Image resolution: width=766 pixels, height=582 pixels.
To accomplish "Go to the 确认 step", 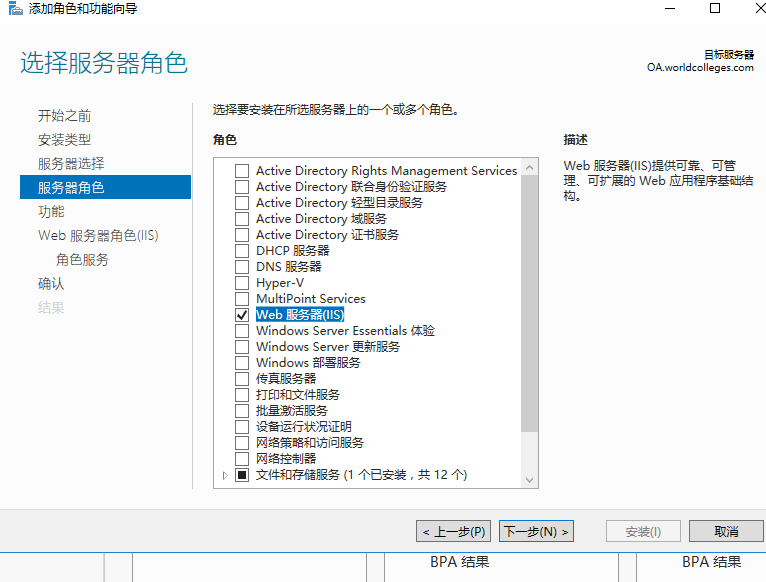I will click(51, 283).
